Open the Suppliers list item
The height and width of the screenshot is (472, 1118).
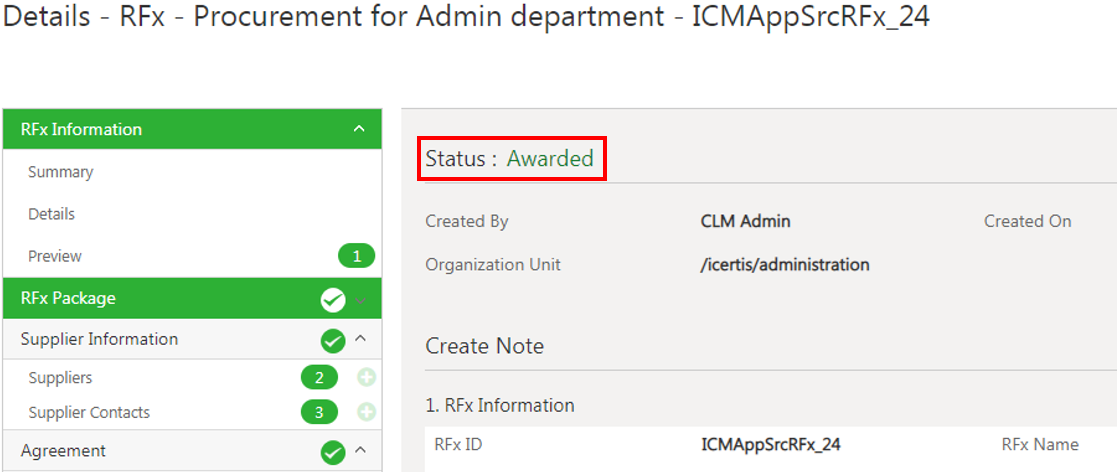click(x=60, y=378)
